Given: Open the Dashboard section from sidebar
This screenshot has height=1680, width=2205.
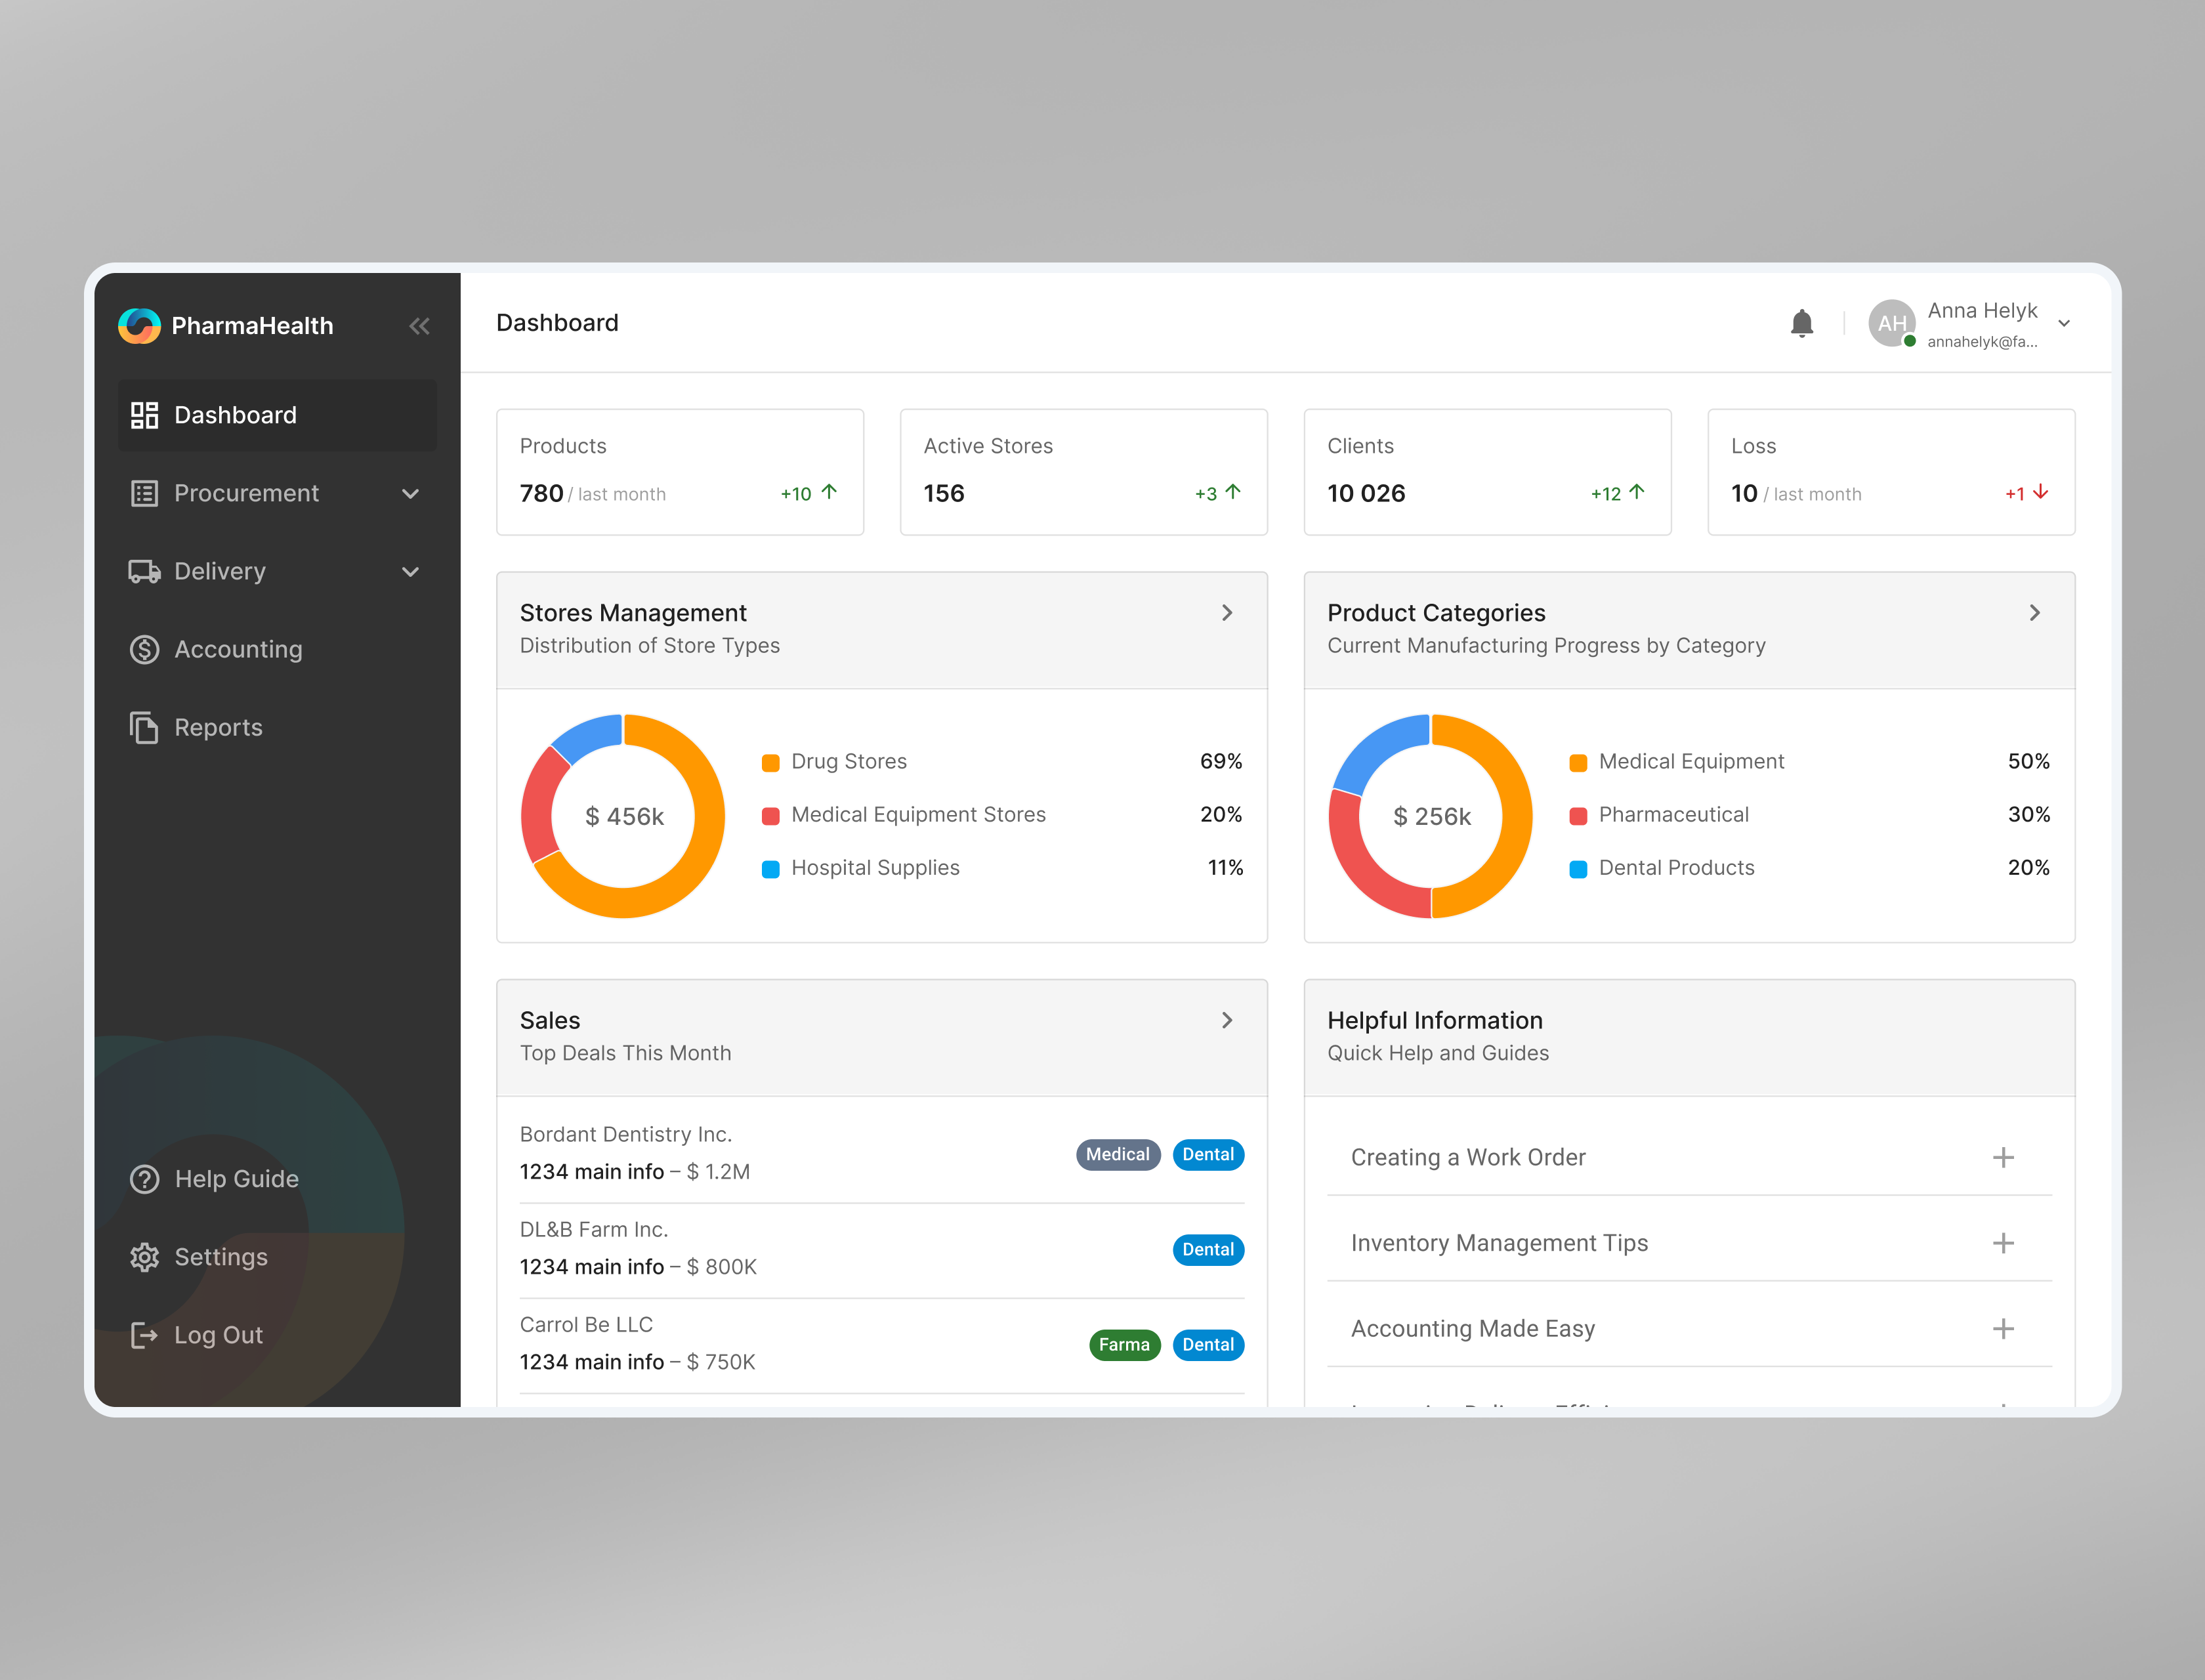Looking at the screenshot, I should coord(235,415).
